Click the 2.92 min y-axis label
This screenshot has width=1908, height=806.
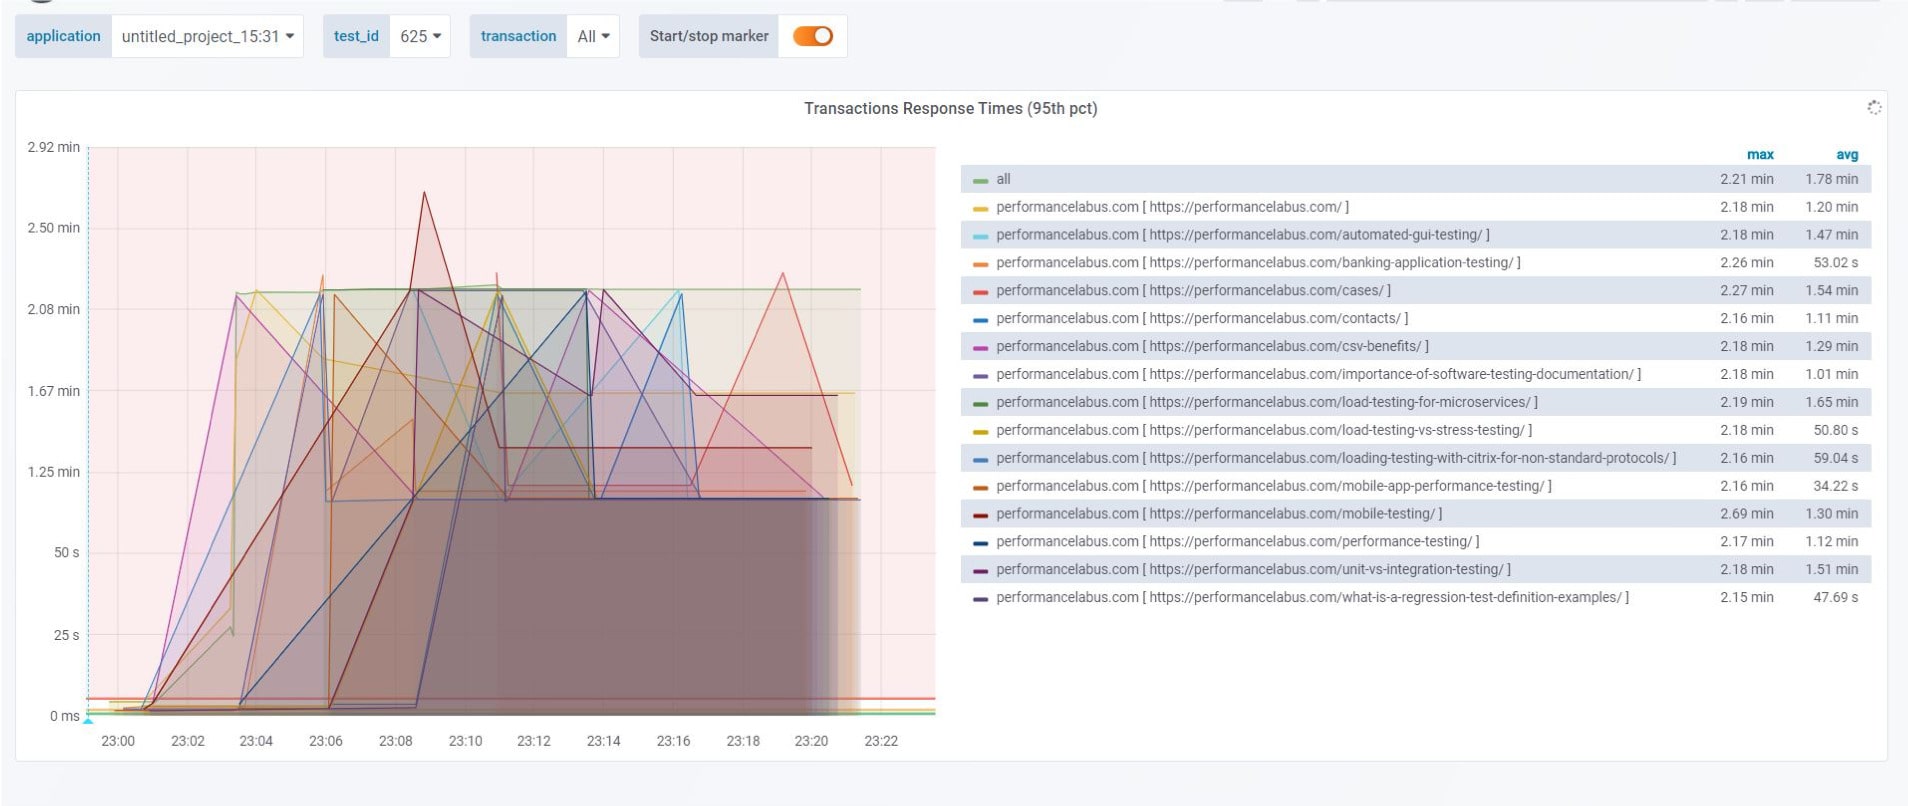(54, 147)
